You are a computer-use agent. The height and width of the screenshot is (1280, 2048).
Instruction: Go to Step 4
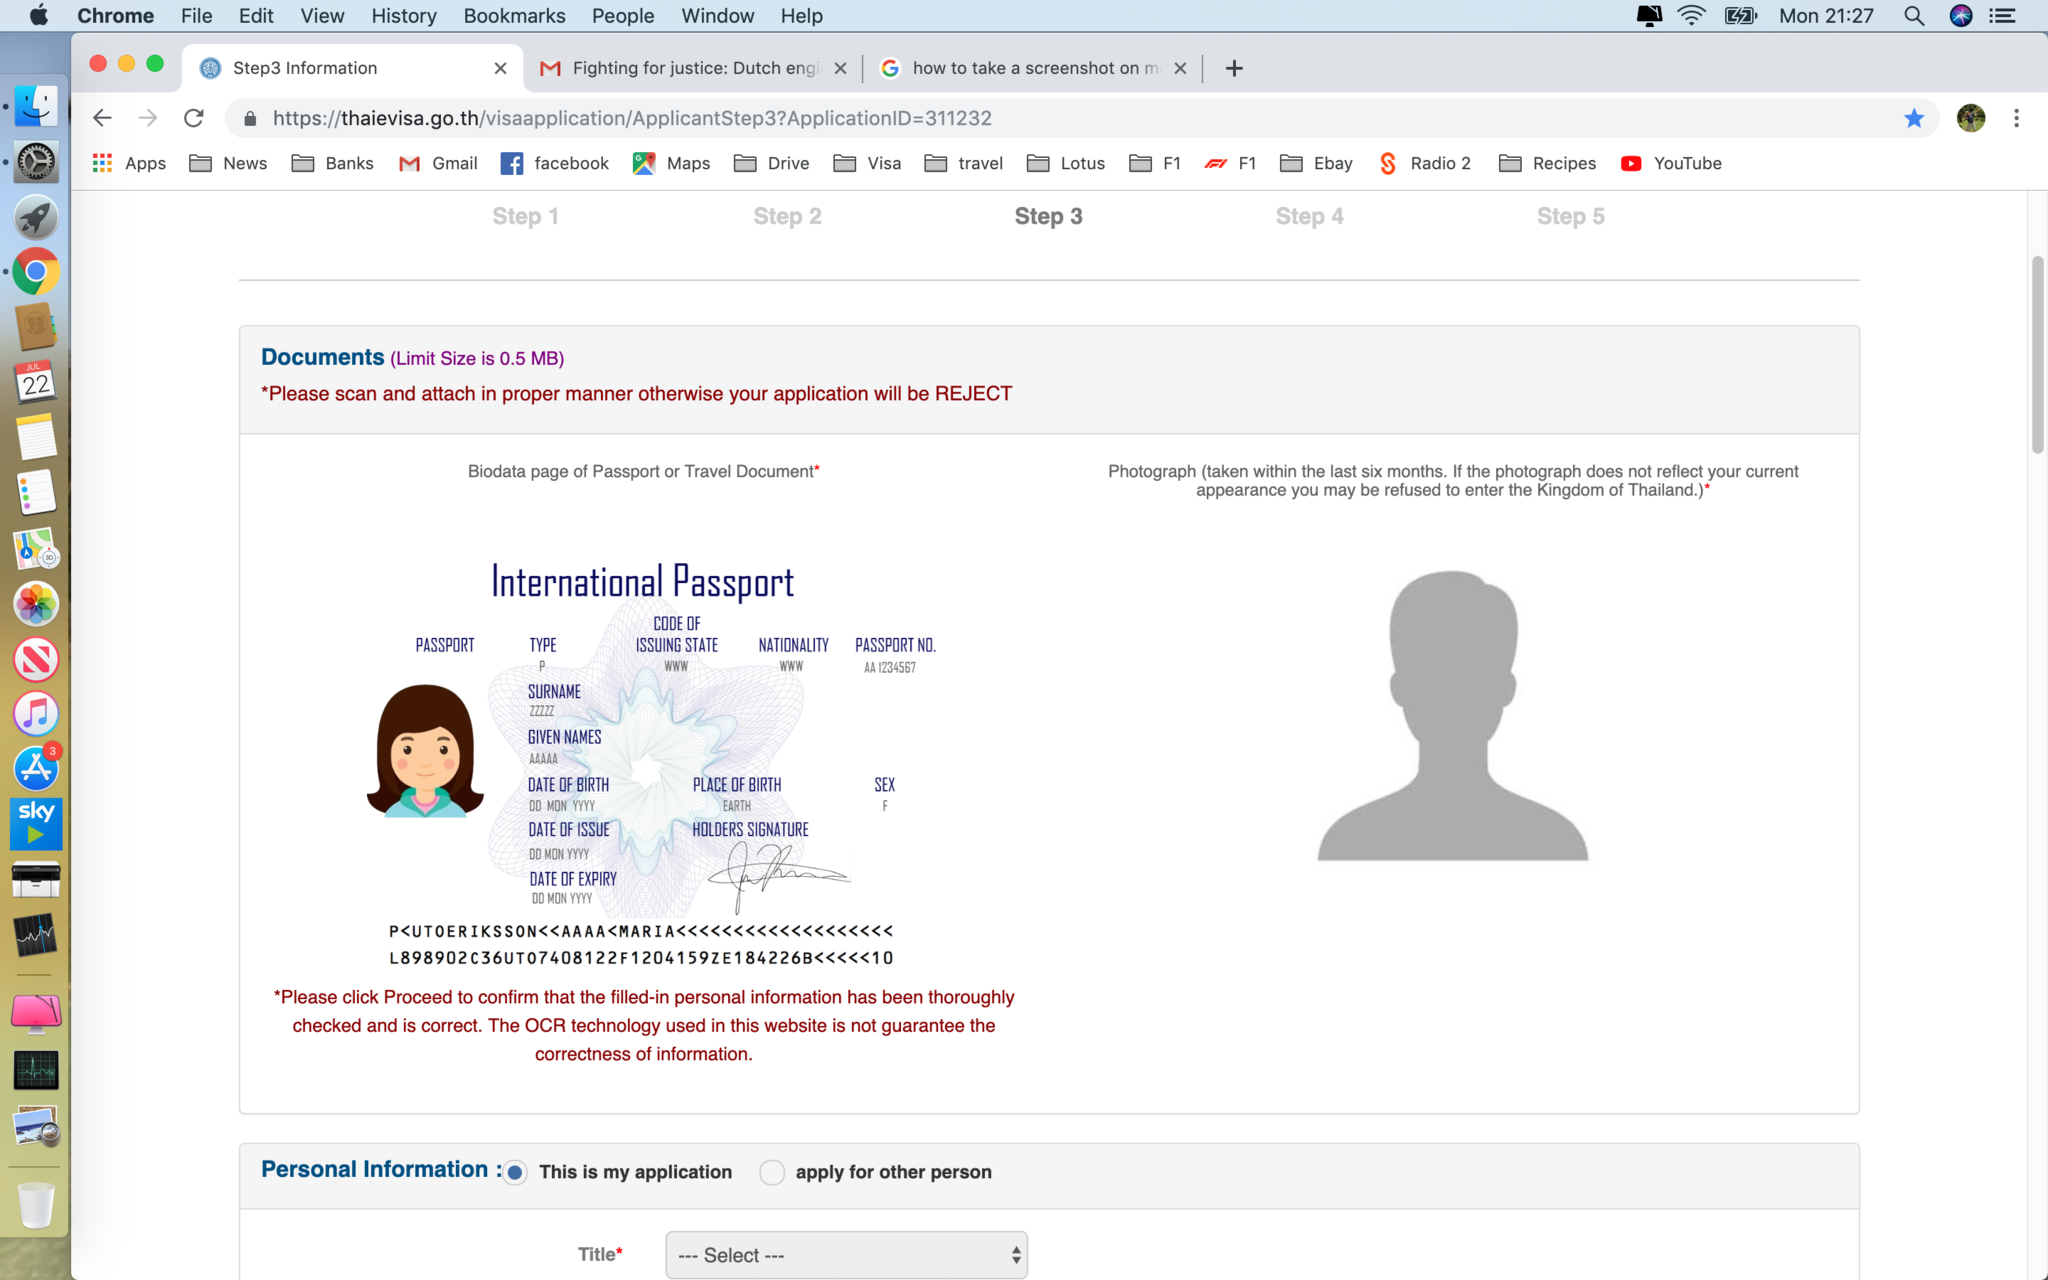1309,216
